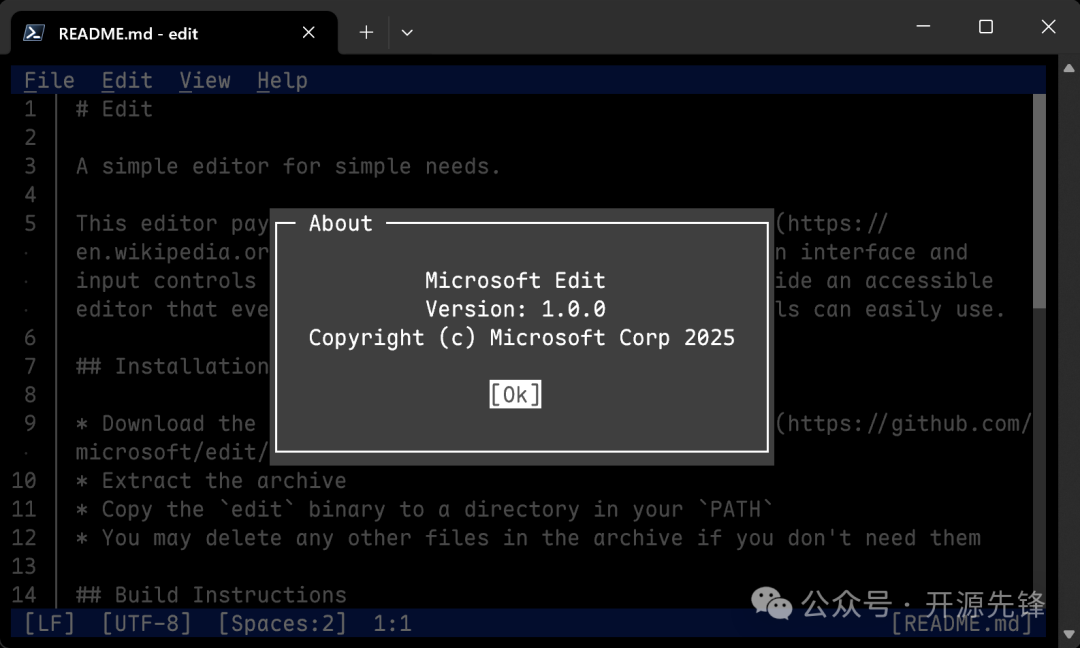Screen dimensions: 1080x648
Task: Click the '# Edit' heading on line 1
Action: coord(114,109)
